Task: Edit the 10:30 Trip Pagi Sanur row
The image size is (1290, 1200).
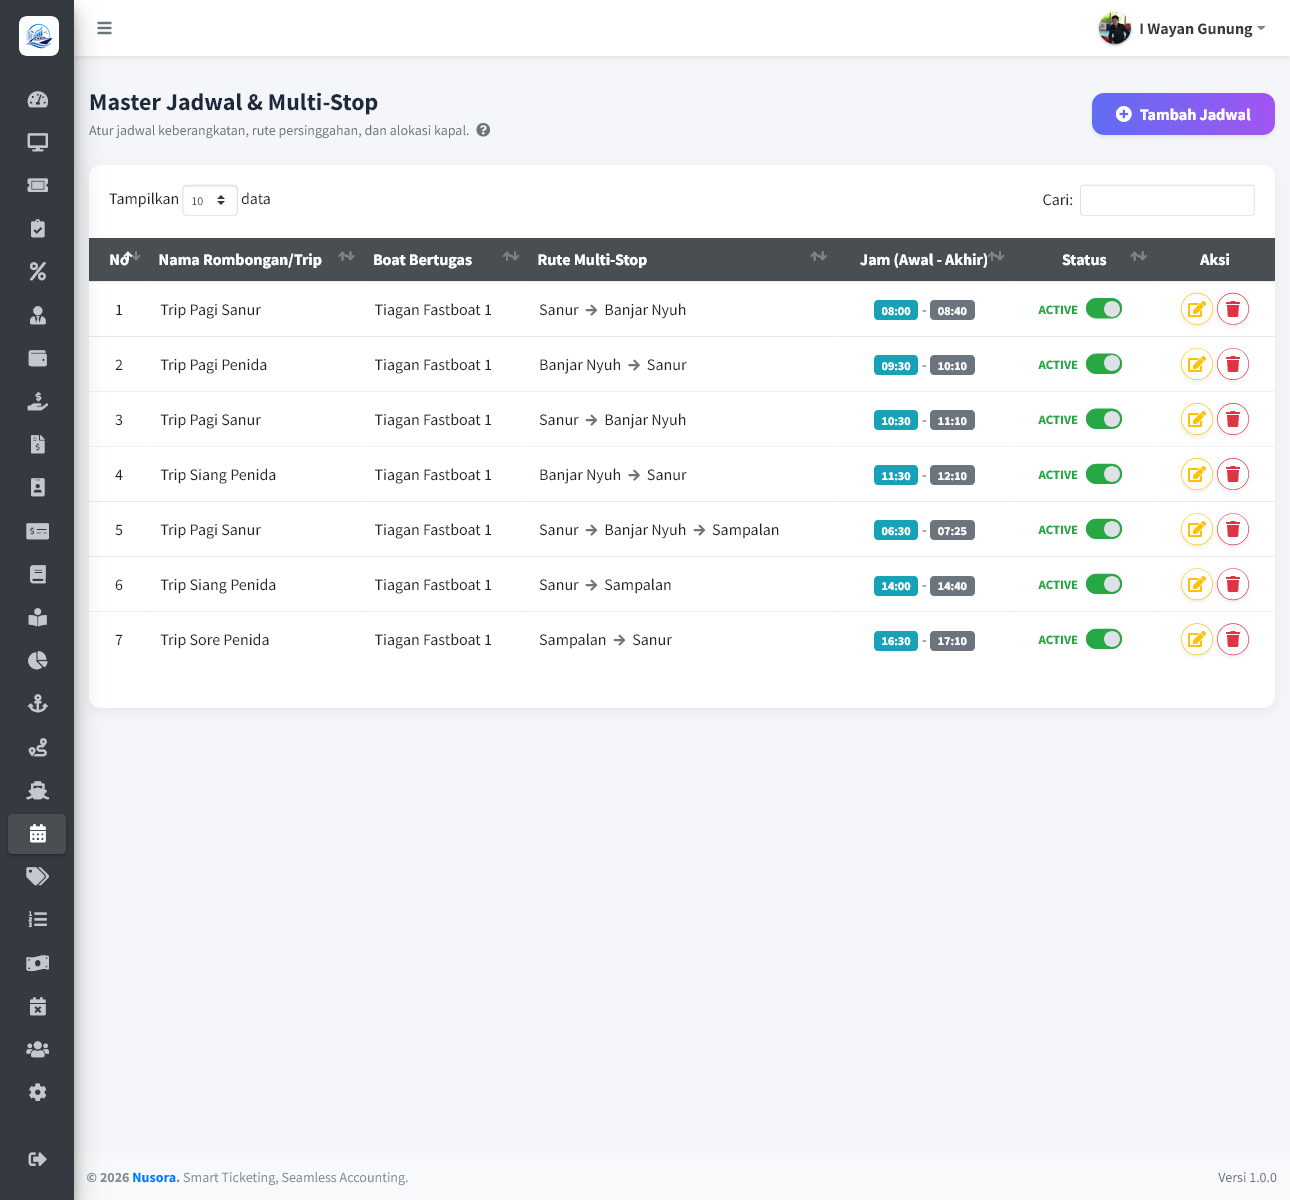Action: [1196, 419]
